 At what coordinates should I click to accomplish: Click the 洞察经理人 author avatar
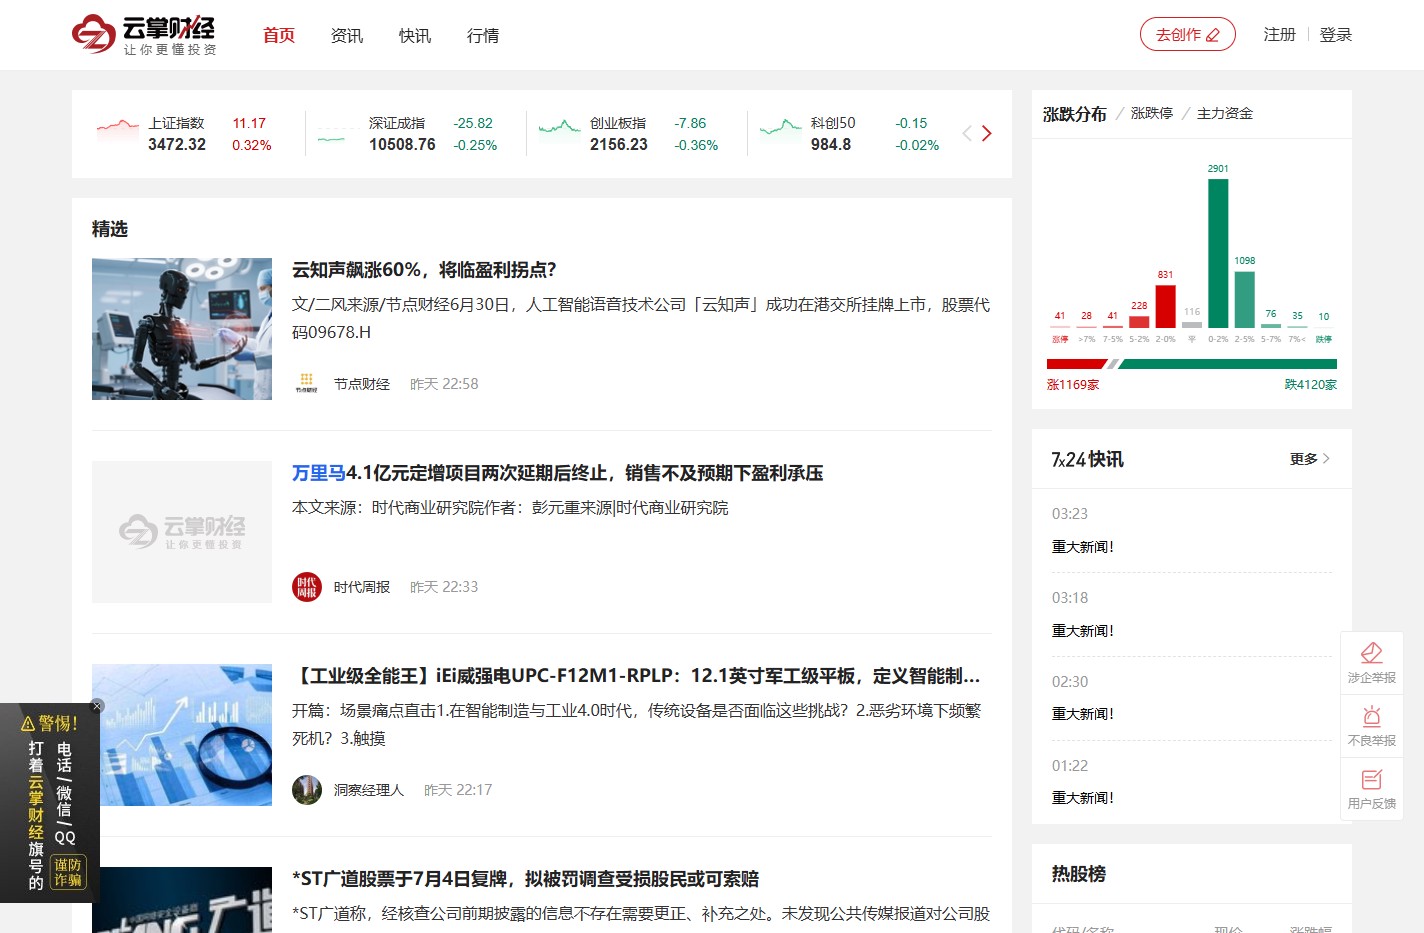[x=307, y=790]
